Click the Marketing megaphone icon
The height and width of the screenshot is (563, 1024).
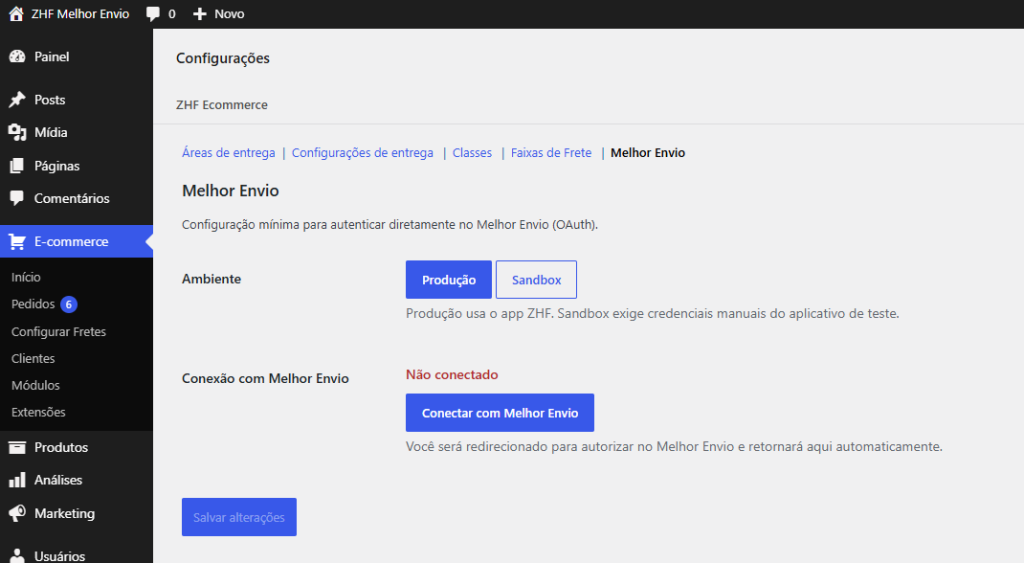pos(17,513)
